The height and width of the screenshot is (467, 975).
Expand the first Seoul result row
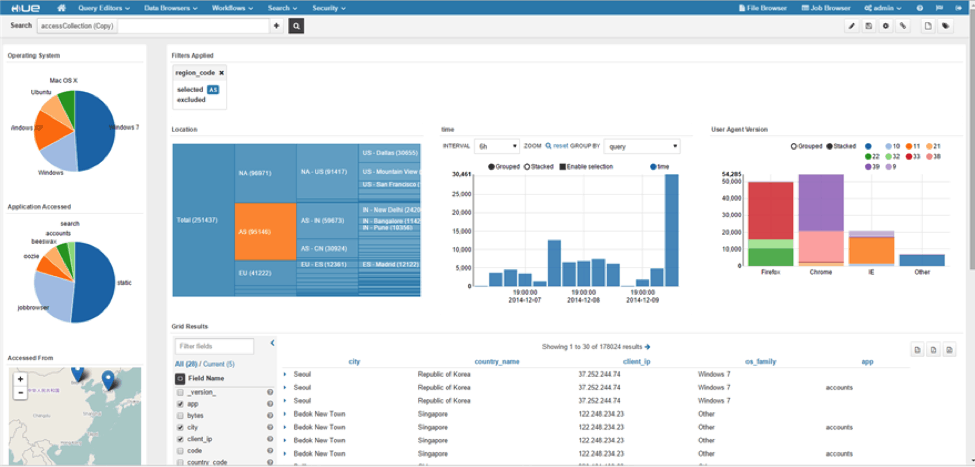coord(285,374)
